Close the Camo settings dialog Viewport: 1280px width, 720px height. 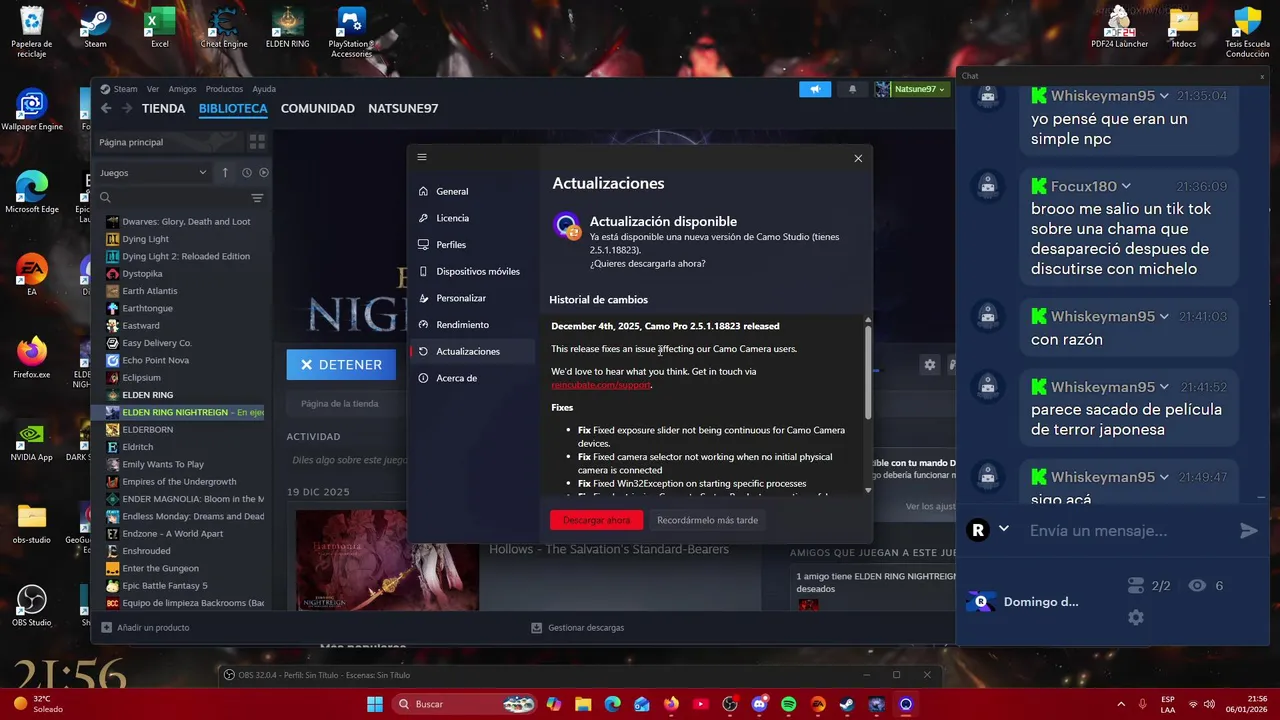click(x=858, y=158)
